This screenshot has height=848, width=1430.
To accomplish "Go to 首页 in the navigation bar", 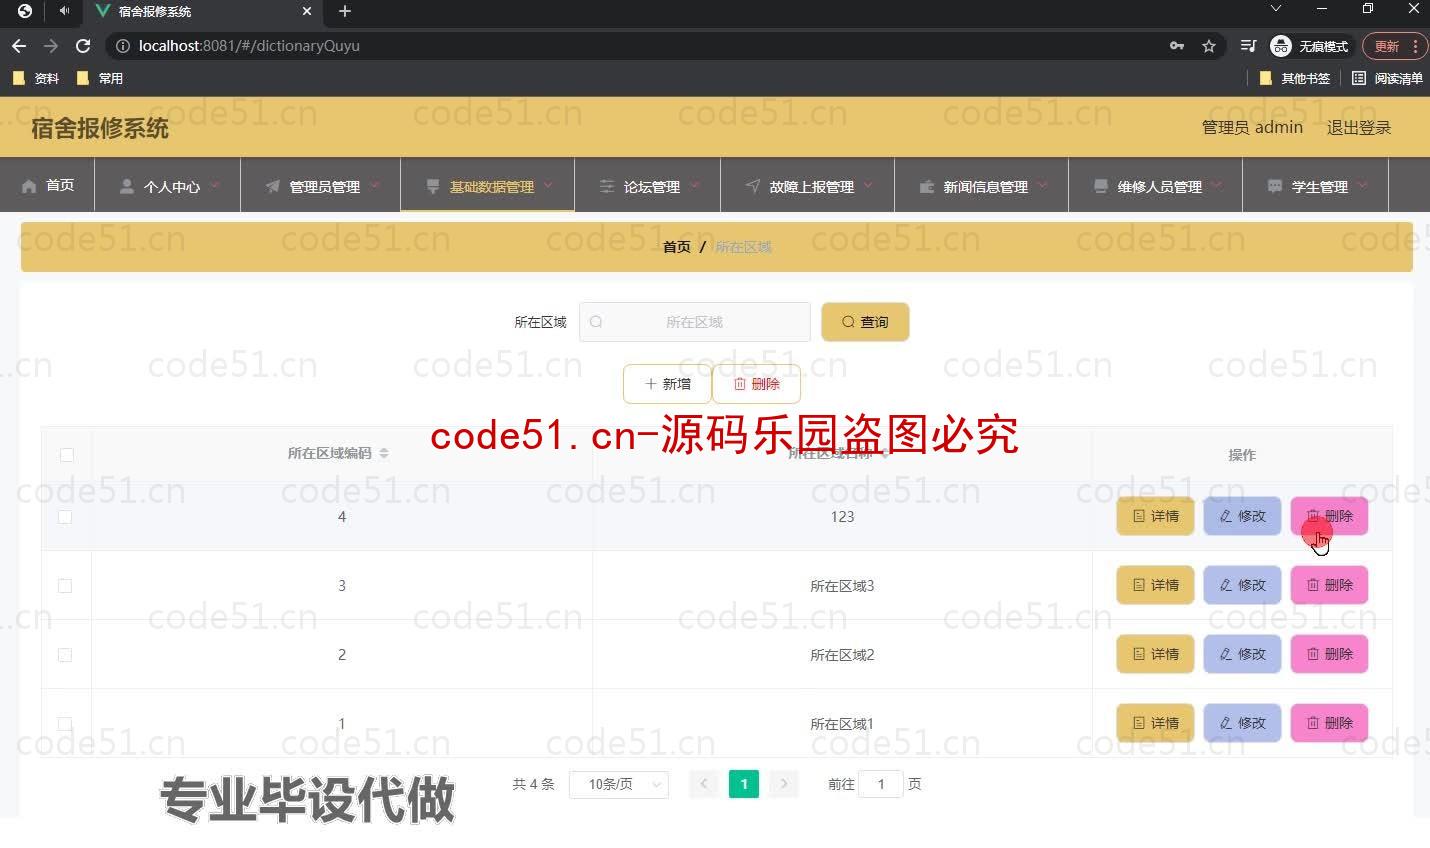I will pyautogui.click(x=47, y=185).
